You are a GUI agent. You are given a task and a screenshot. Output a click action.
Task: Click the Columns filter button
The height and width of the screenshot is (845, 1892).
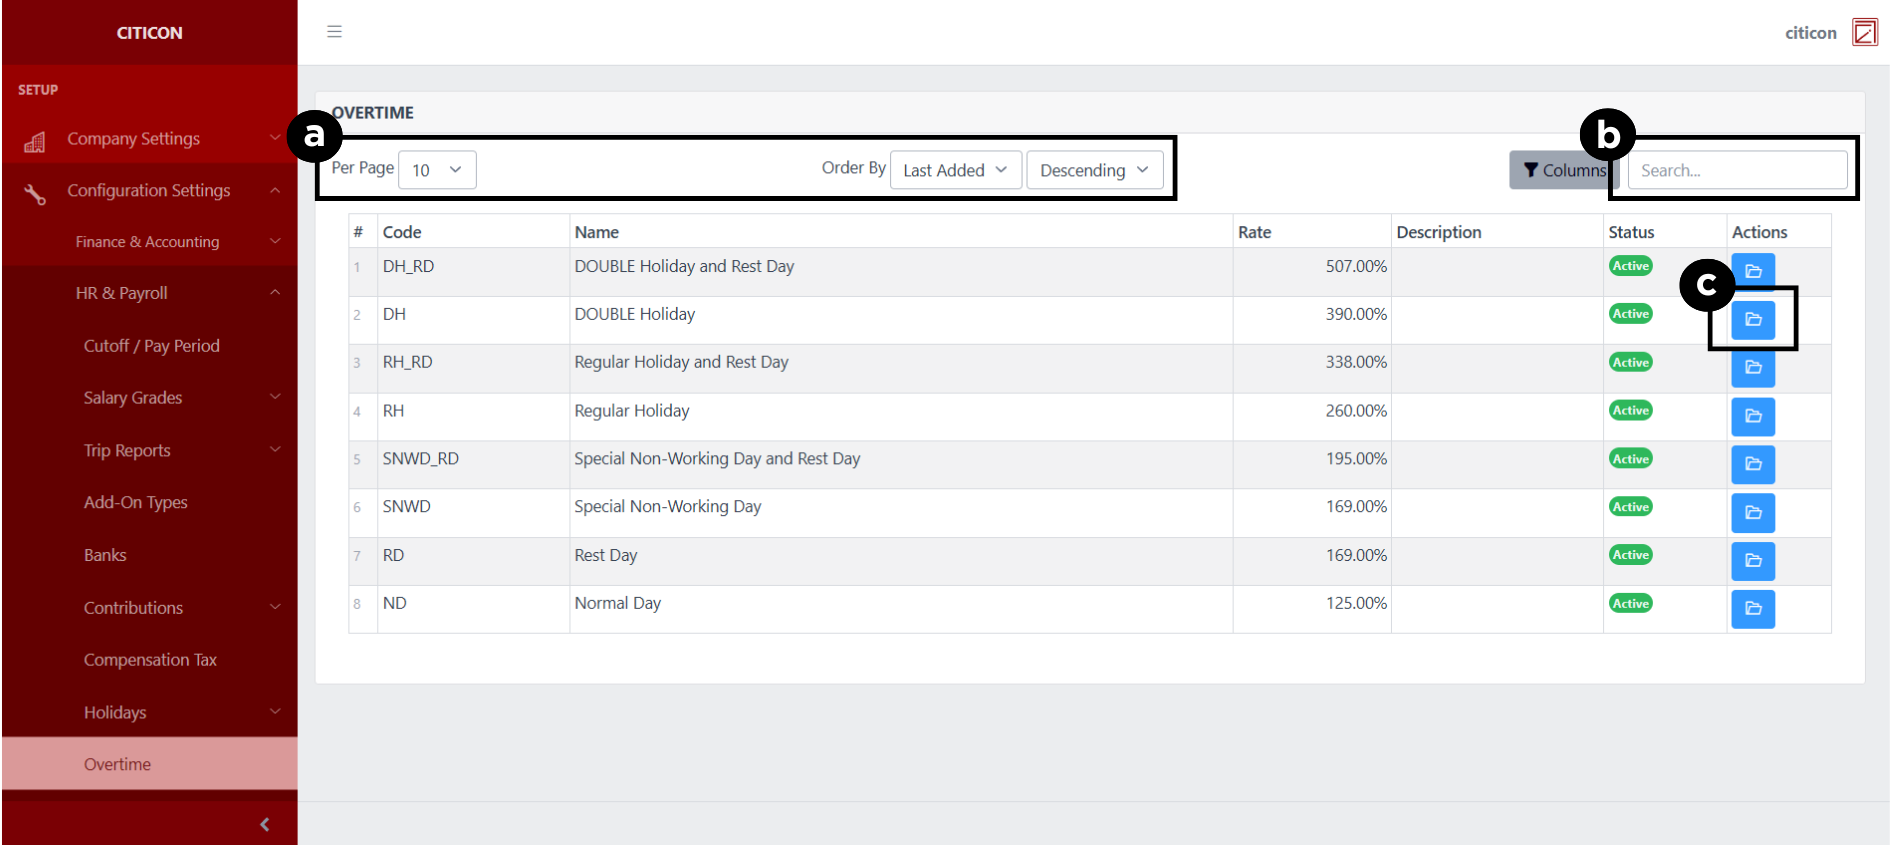pos(1562,170)
